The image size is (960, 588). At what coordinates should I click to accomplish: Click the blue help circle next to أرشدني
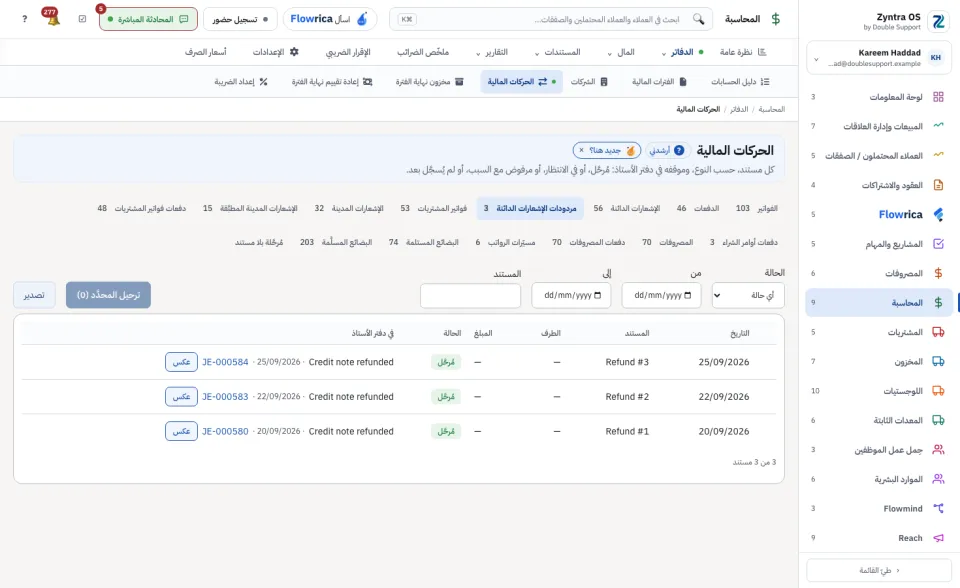(x=679, y=150)
